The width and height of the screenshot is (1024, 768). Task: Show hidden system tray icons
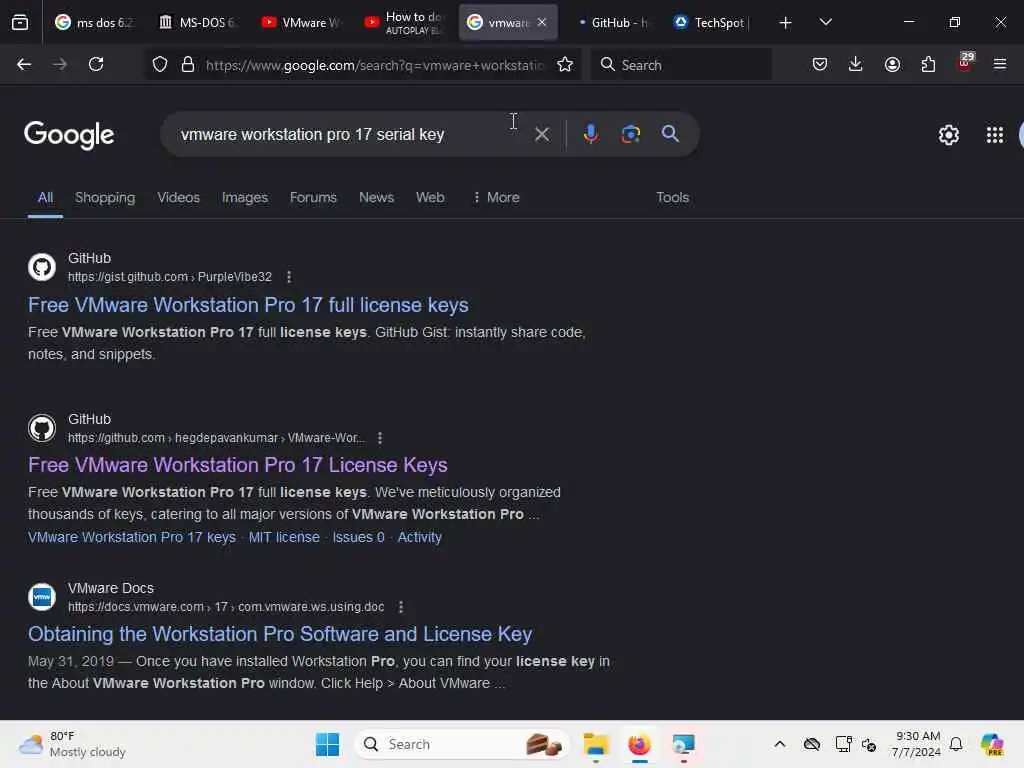tap(779, 744)
